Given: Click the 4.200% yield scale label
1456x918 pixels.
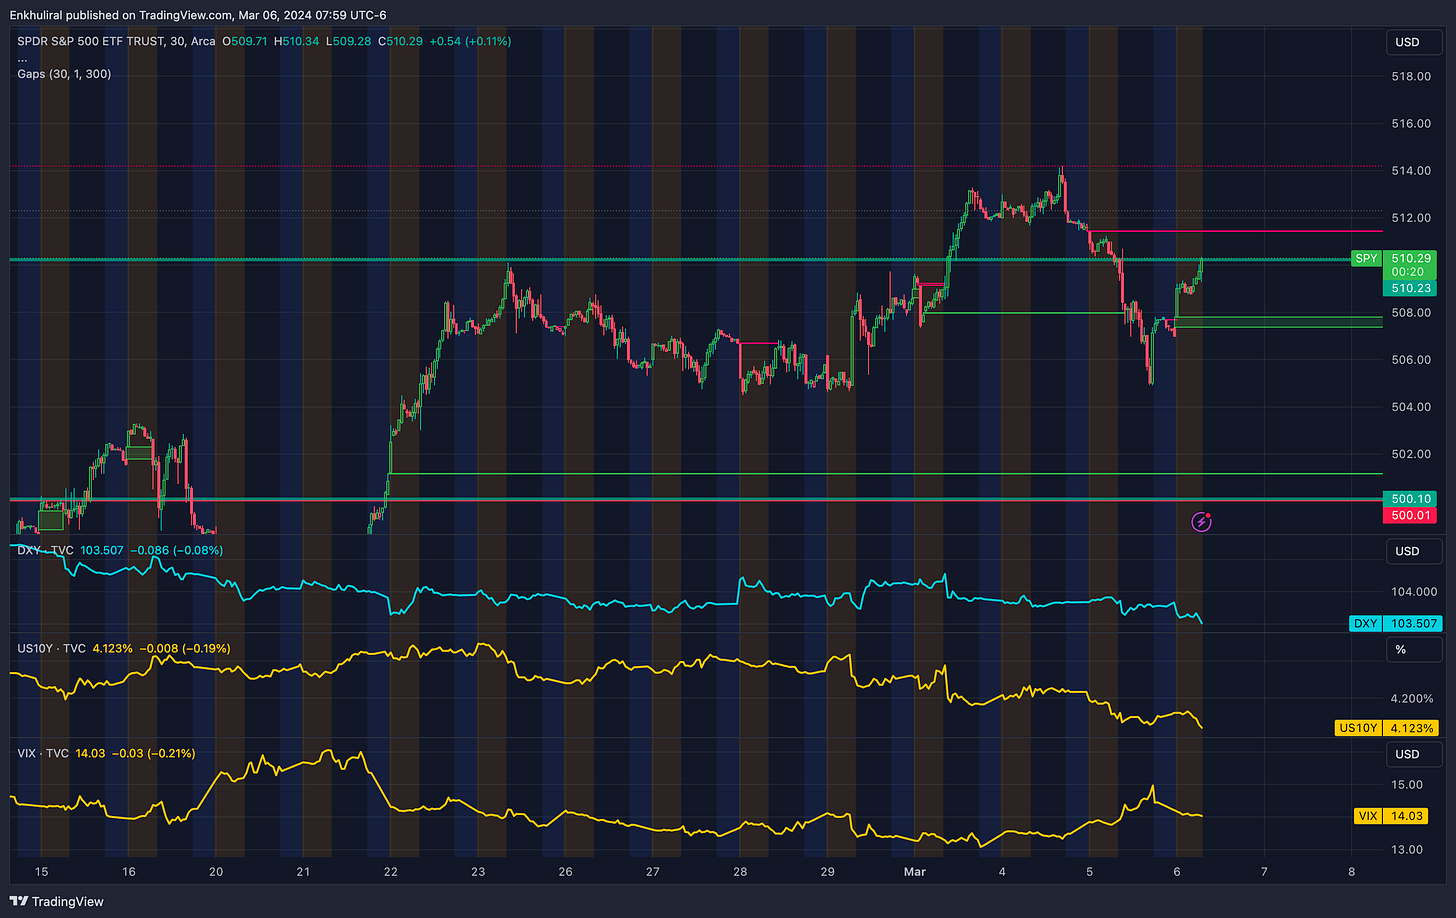Looking at the screenshot, I should (x=1412, y=699).
